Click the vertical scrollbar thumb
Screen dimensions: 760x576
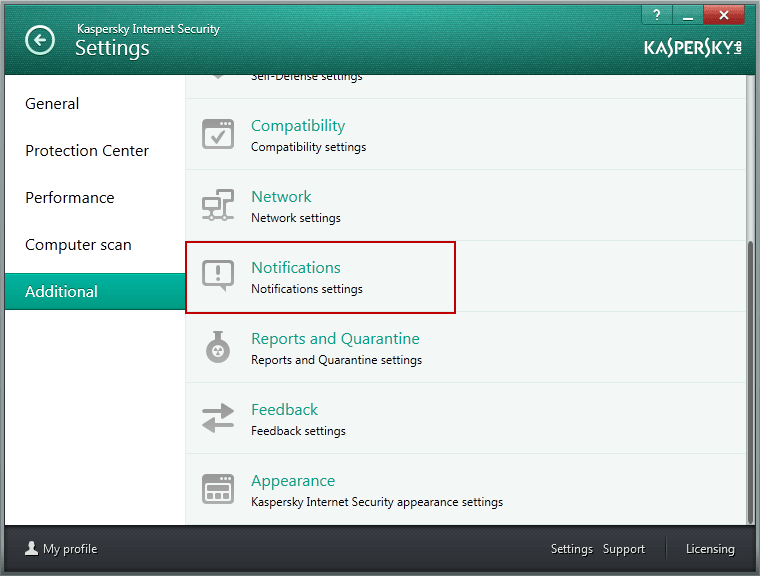tap(751, 382)
